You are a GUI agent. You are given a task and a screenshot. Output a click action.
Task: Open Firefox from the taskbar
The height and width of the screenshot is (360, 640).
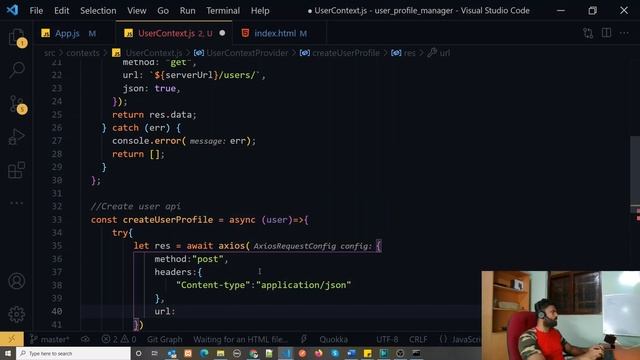319,353
